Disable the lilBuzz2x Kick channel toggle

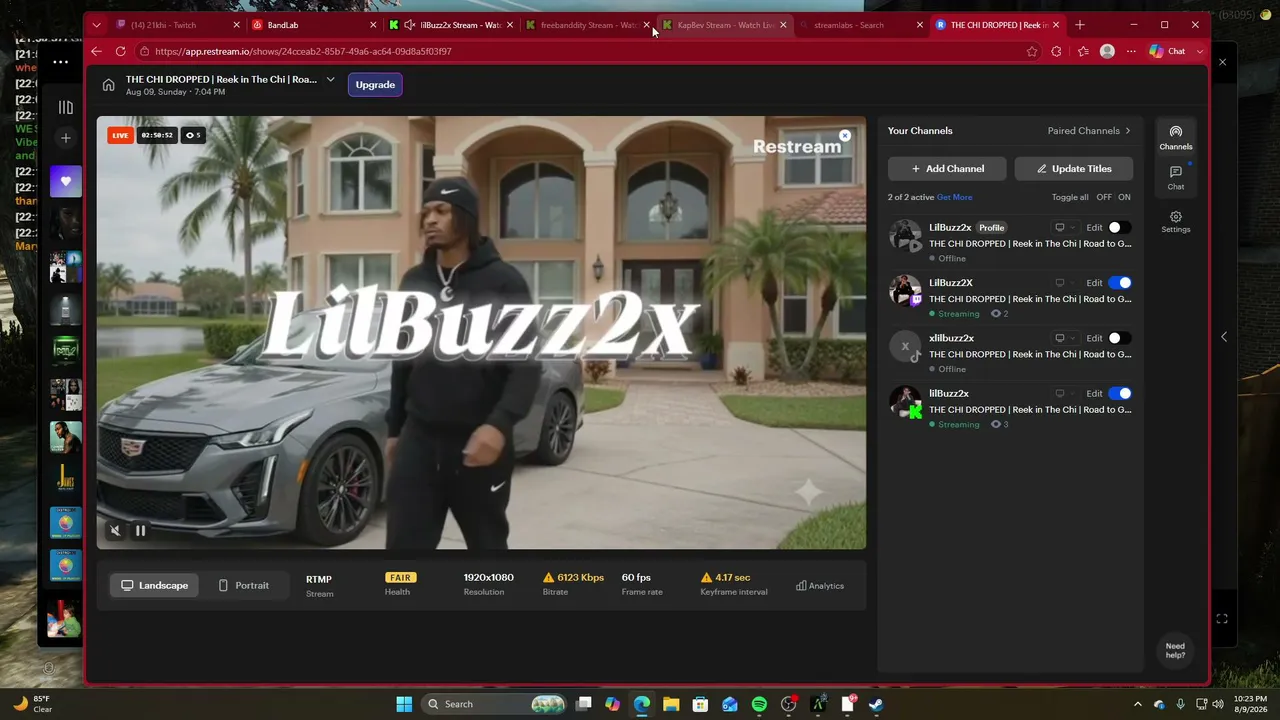click(x=1120, y=394)
